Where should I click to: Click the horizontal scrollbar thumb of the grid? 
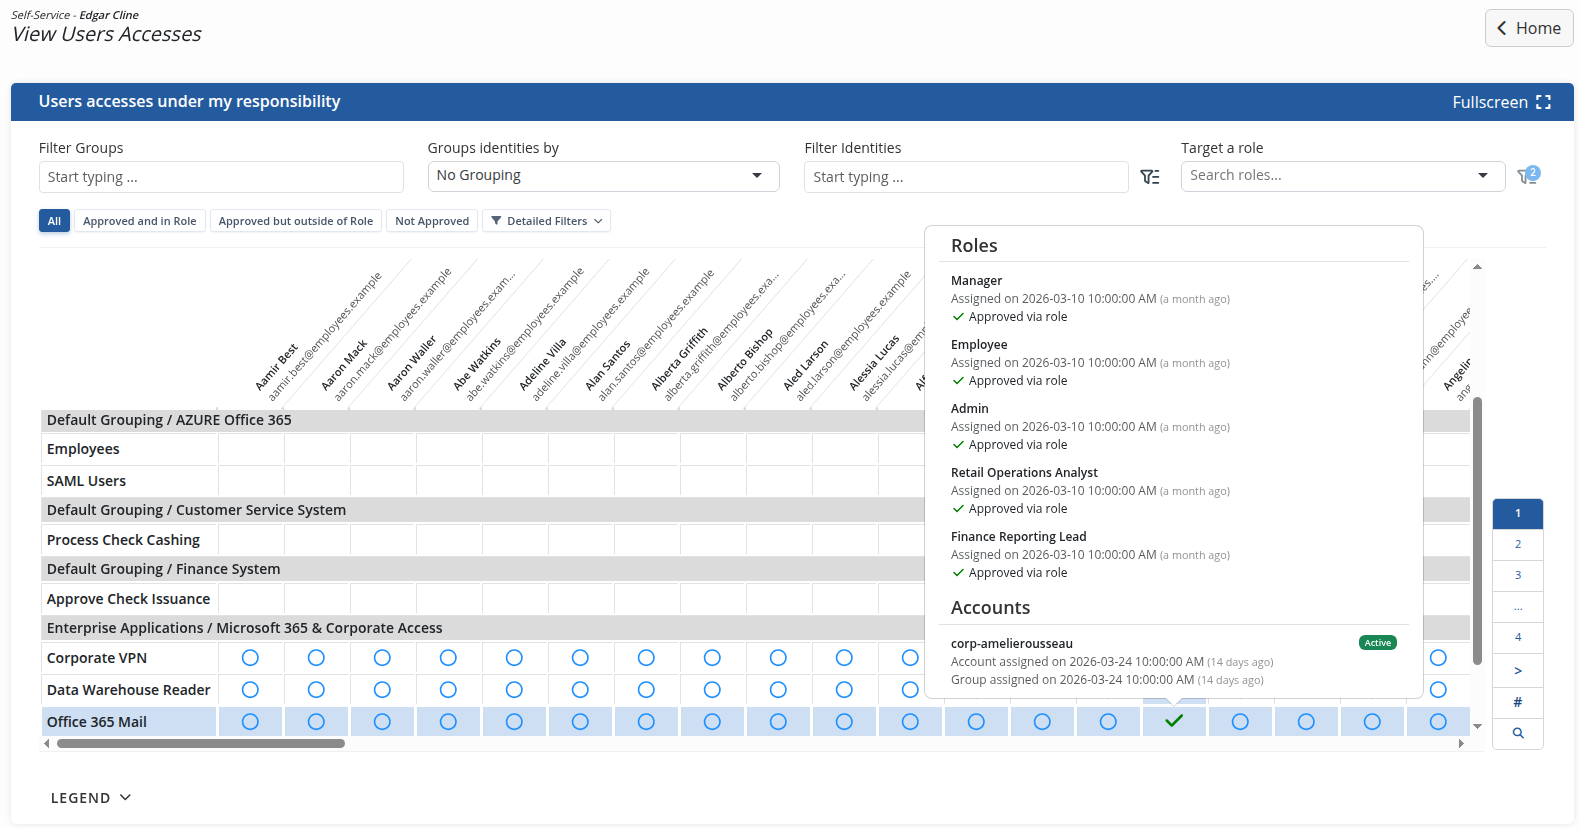pyautogui.click(x=201, y=743)
